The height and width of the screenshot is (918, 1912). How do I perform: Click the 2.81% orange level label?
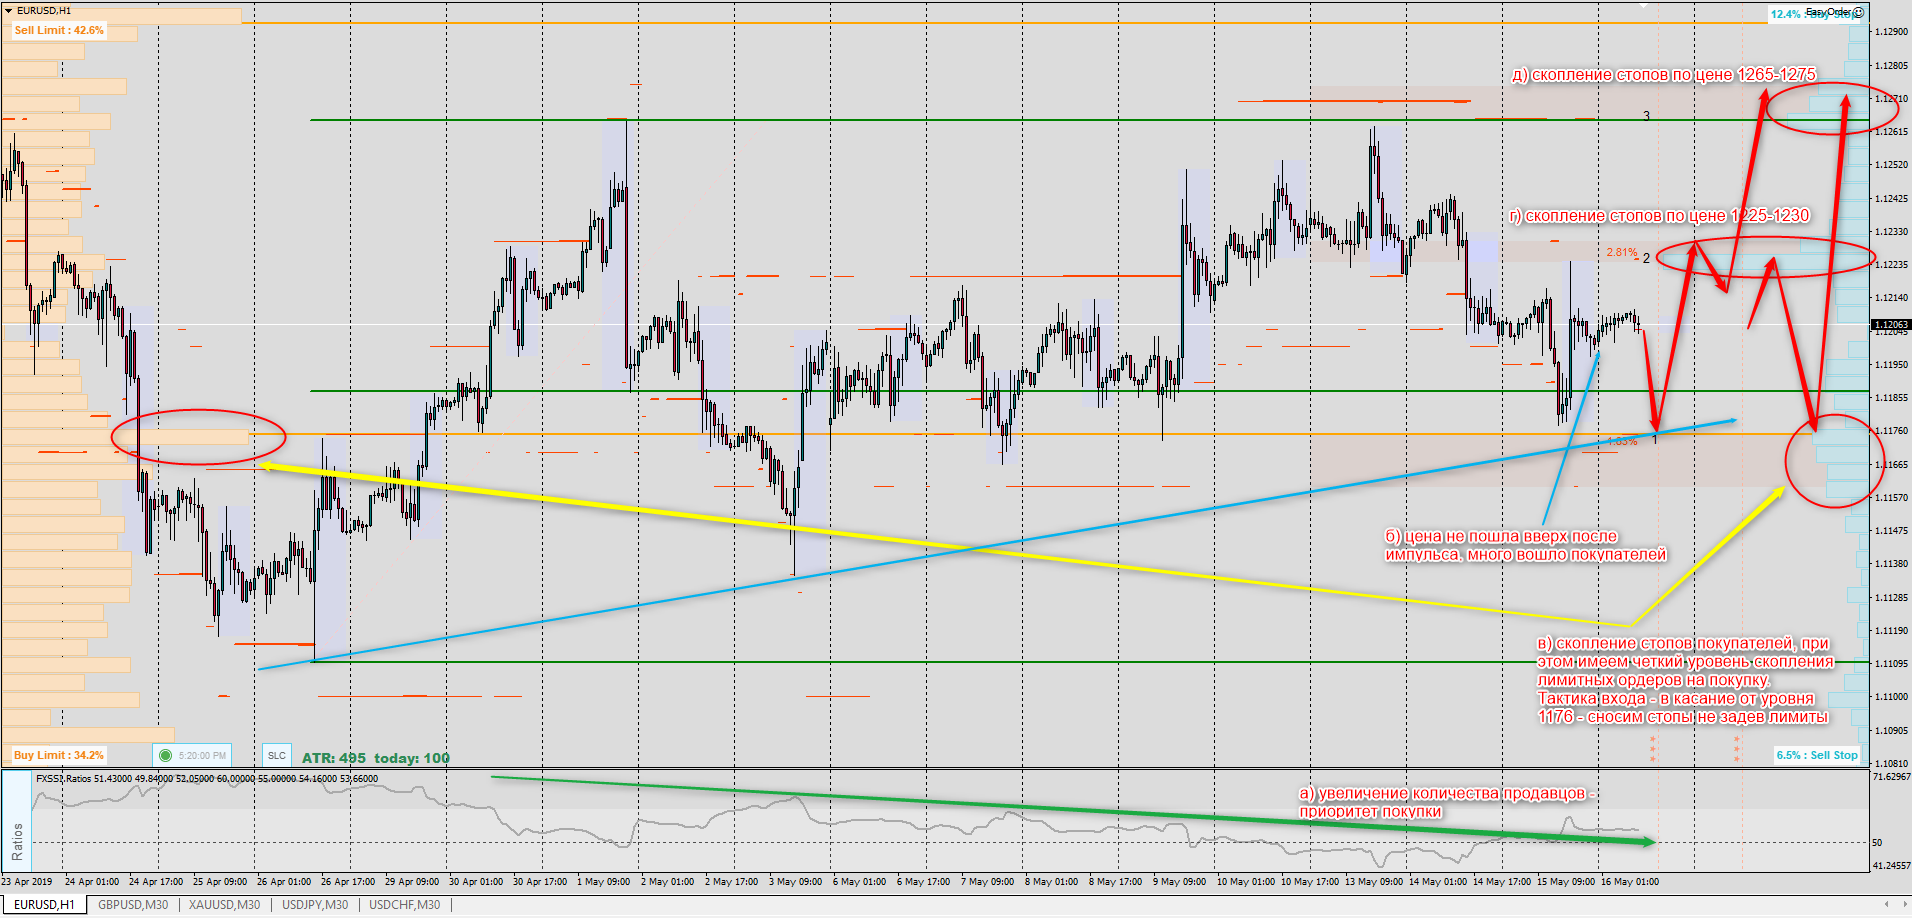click(x=1622, y=252)
